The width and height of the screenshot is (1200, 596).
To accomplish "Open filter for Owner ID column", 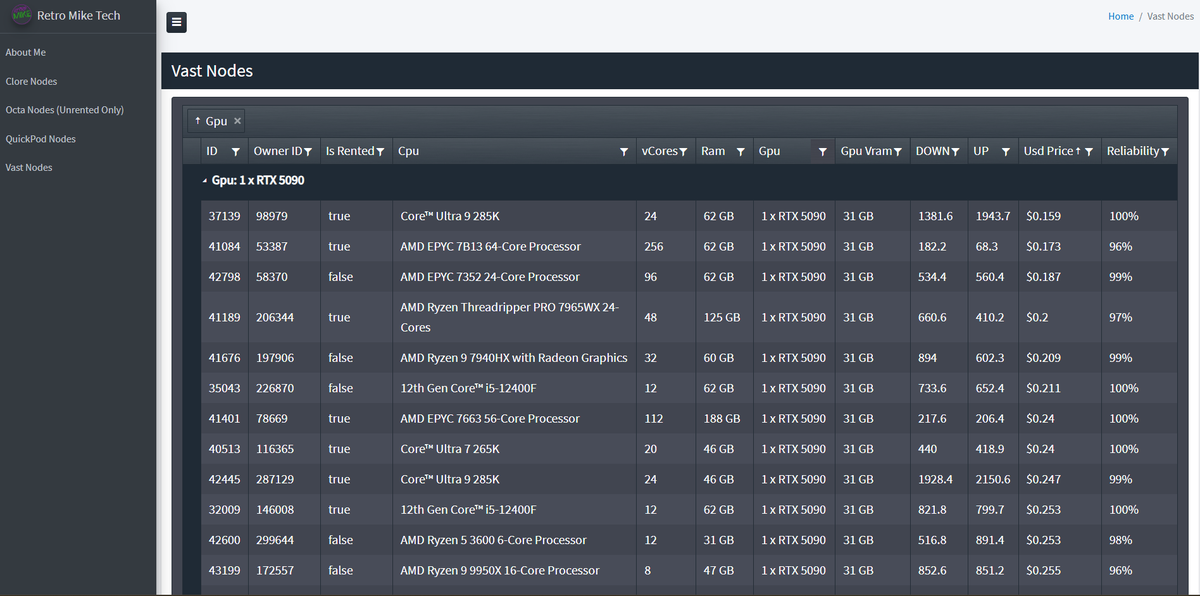I will click(309, 152).
